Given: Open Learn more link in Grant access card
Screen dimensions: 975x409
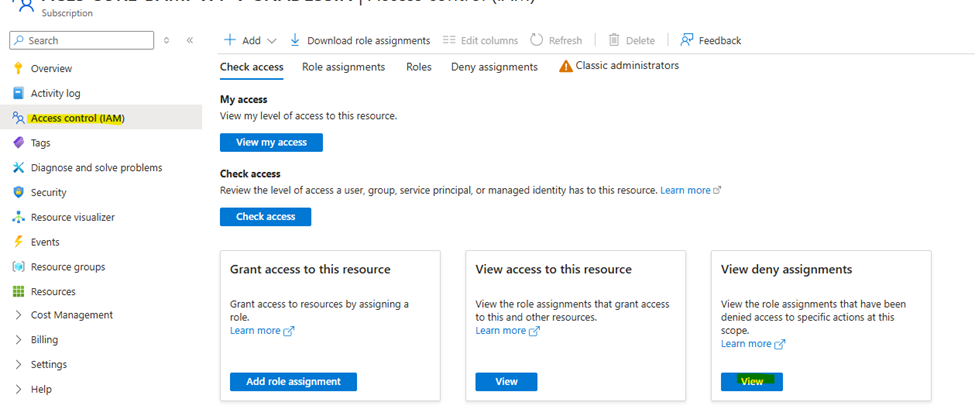Looking at the screenshot, I should coord(262,331).
